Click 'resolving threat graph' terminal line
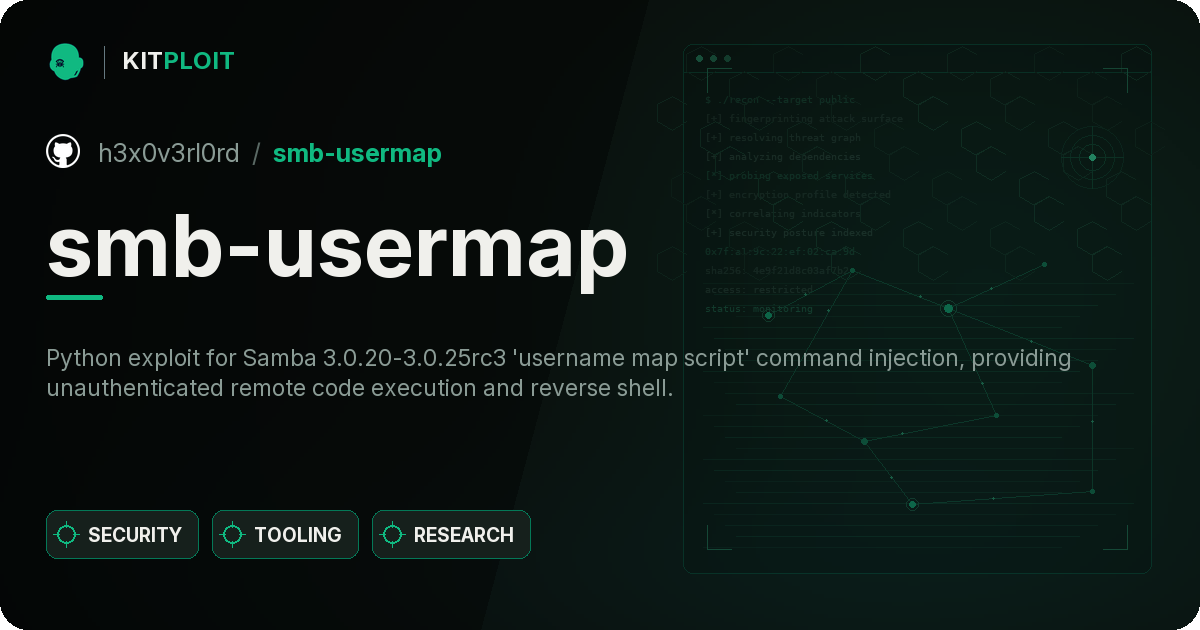1200x630 pixels. [783, 138]
